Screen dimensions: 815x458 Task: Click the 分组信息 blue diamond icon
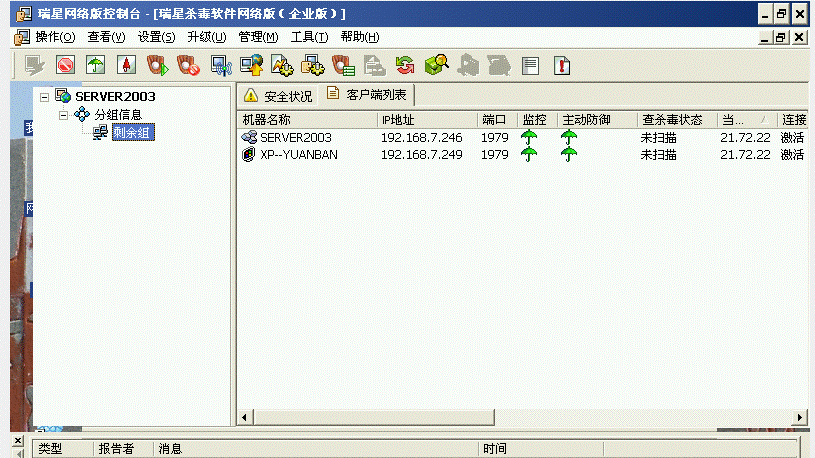(82, 114)
